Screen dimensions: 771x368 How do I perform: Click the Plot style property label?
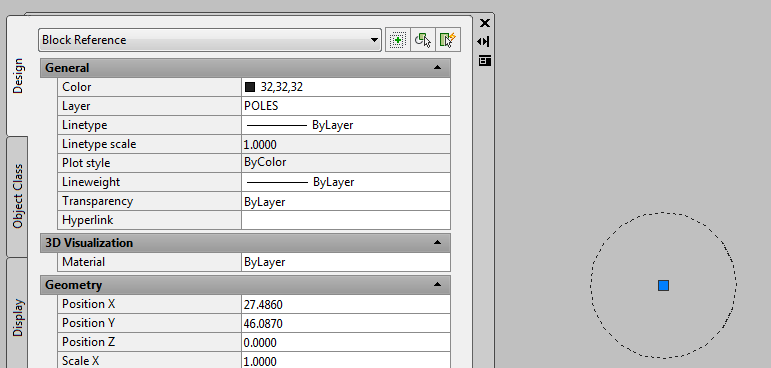[x=86, y=163]
